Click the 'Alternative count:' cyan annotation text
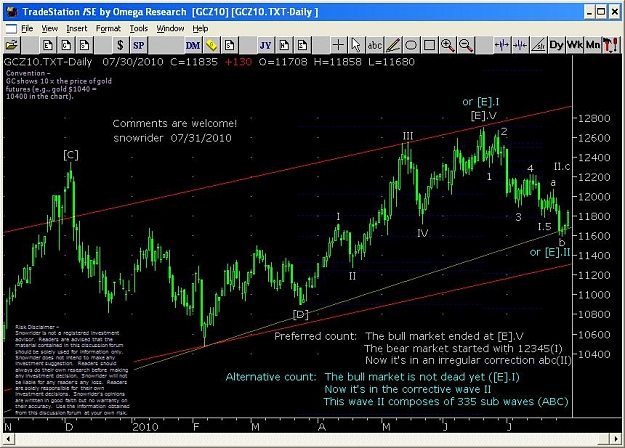This screenshot has width=625, height=448. click(271, 377)
